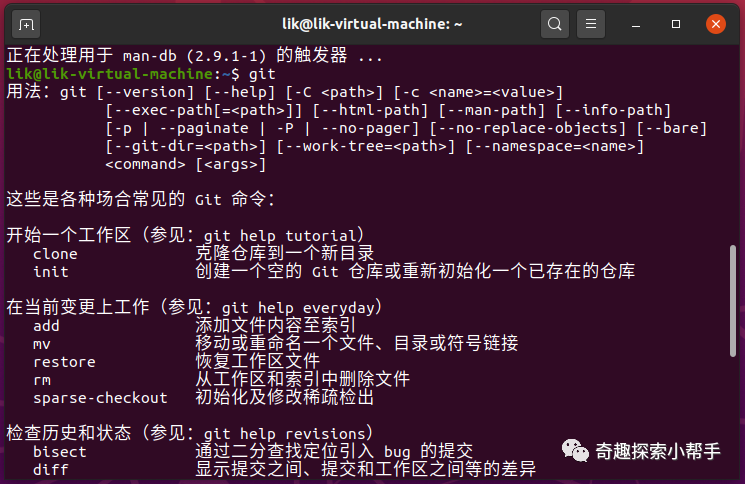Image resolution: width=745 pixels, height=484 pixels.
Task: Click the 'restore' command entry
Action: pyautogui.click(x=64, y=361)
